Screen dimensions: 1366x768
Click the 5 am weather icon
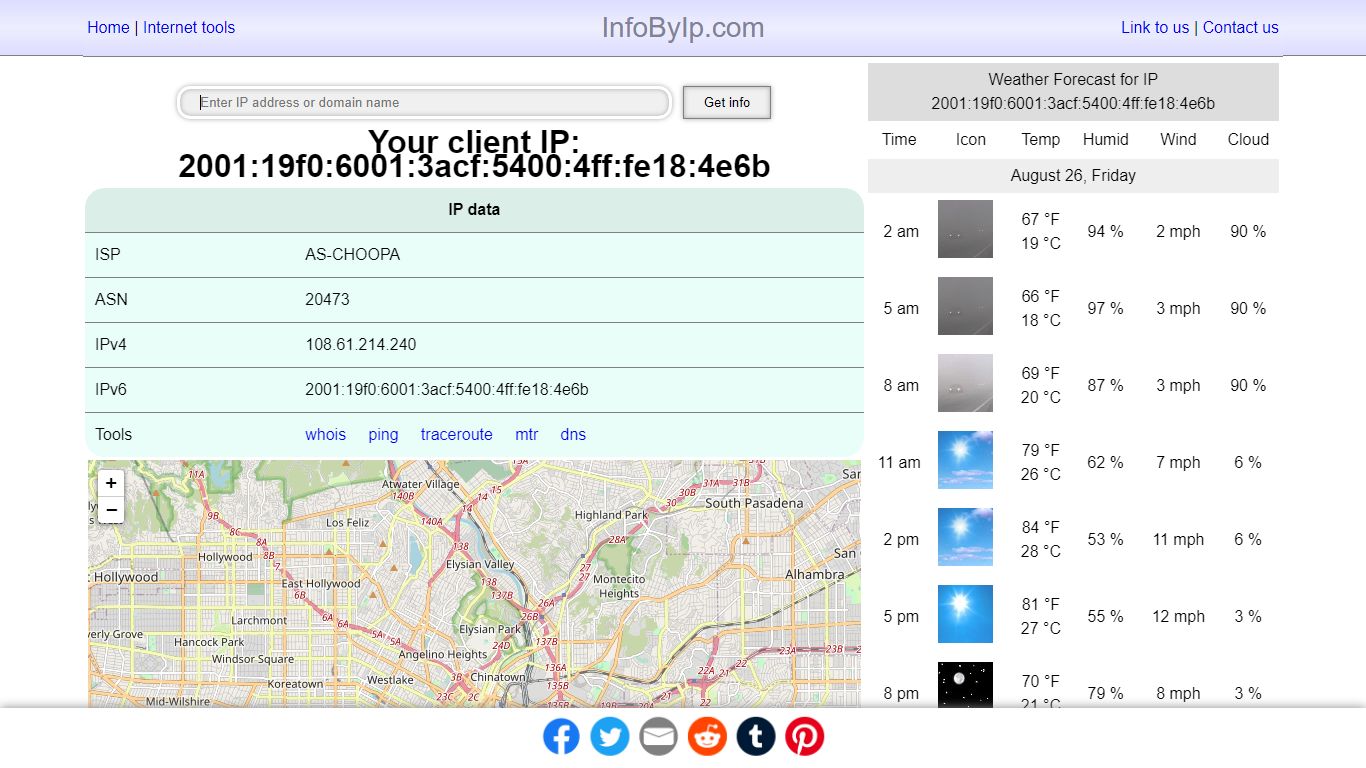(965, 306)
